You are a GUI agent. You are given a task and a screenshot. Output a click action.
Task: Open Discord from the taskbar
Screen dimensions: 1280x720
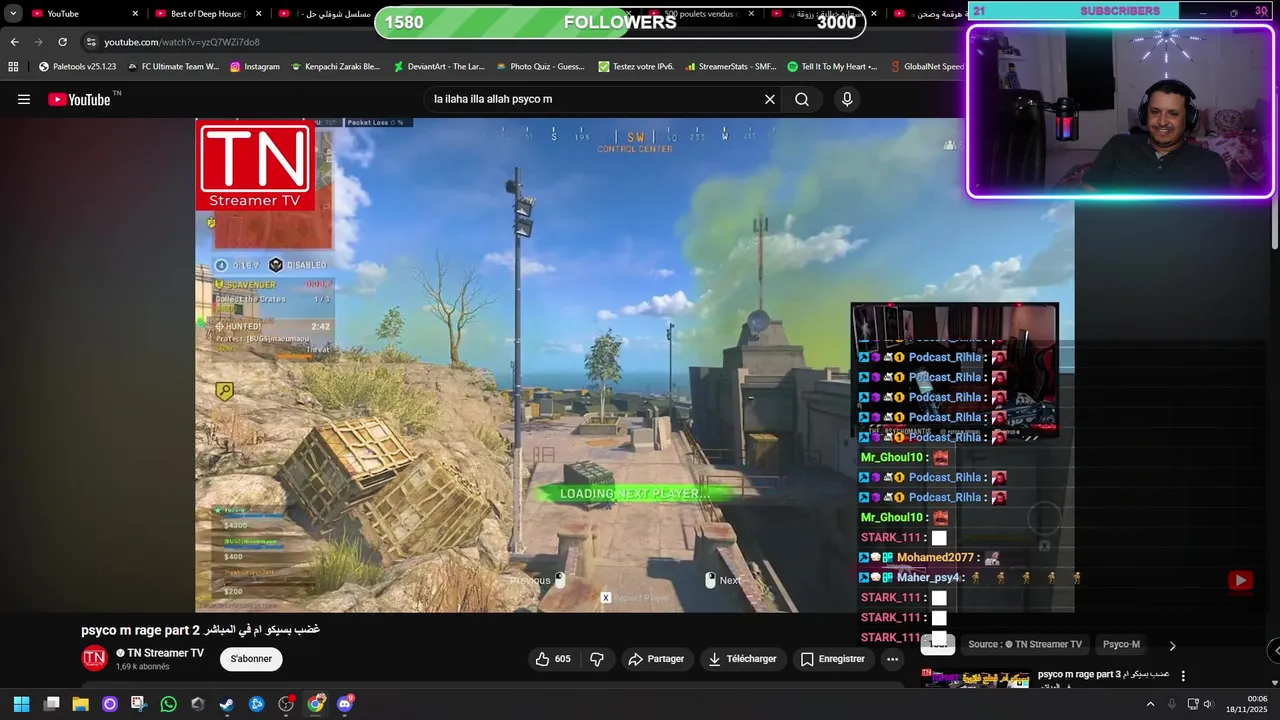pyautogui.click(x=345, y=704)
